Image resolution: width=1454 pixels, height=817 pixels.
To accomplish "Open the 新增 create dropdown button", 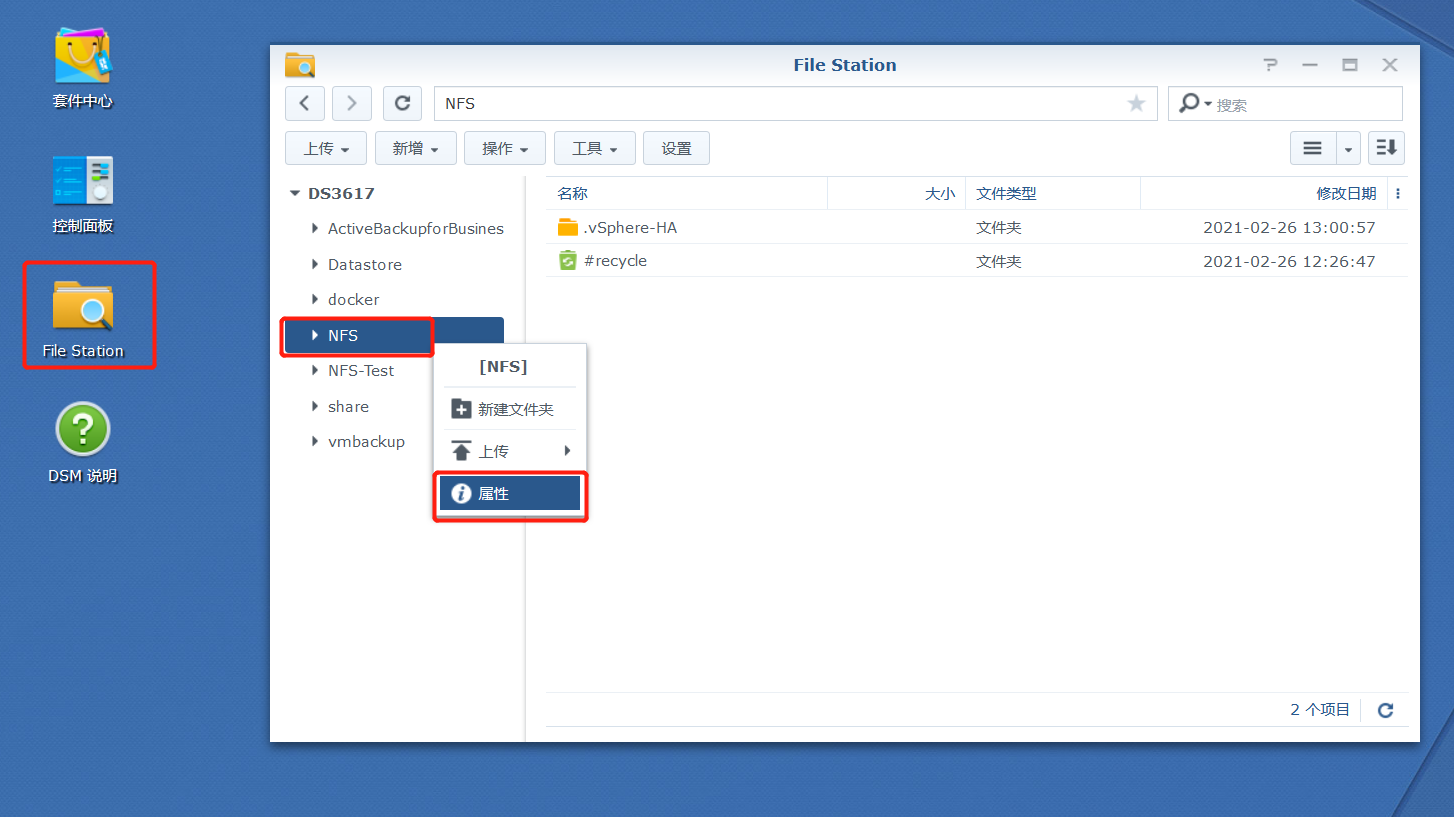I will (416, 148).
